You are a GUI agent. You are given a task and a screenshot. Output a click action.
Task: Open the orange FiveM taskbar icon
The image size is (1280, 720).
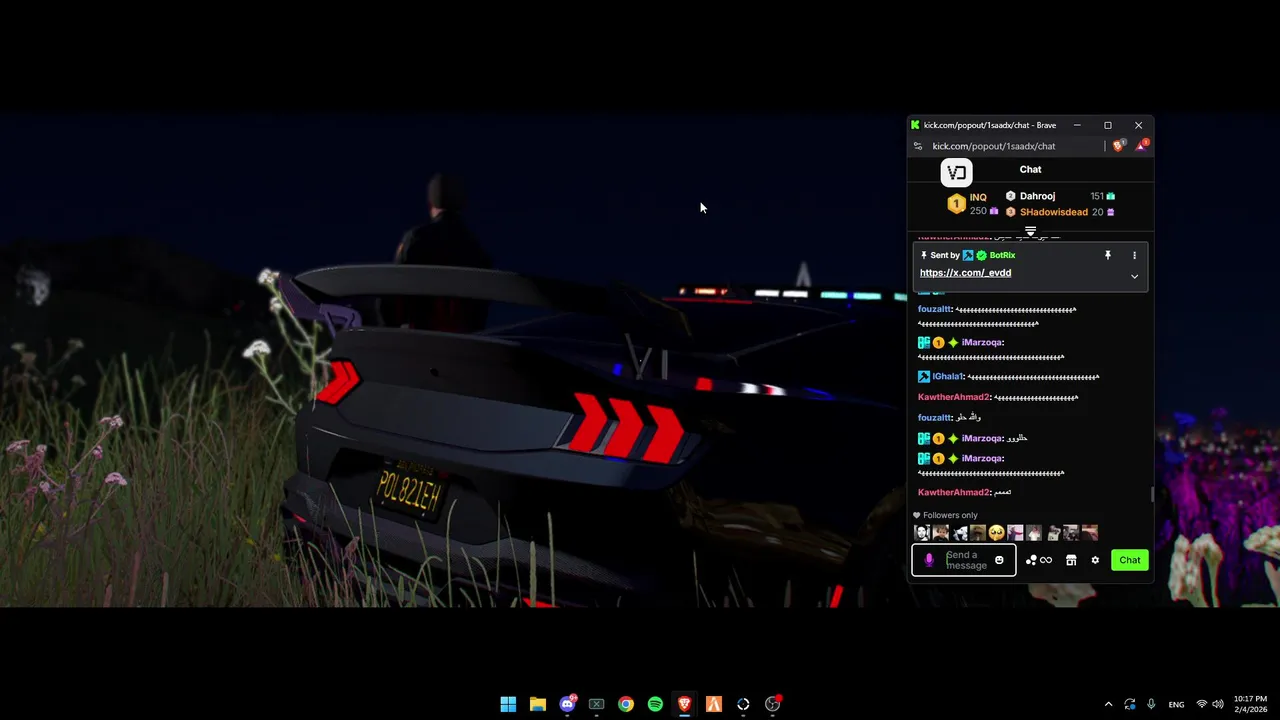714,704
